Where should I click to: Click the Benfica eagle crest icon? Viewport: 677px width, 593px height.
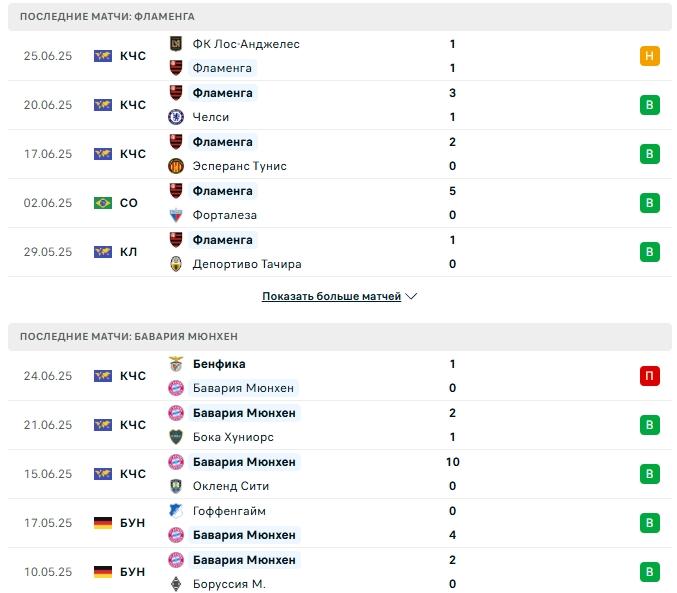pos(176,364)
